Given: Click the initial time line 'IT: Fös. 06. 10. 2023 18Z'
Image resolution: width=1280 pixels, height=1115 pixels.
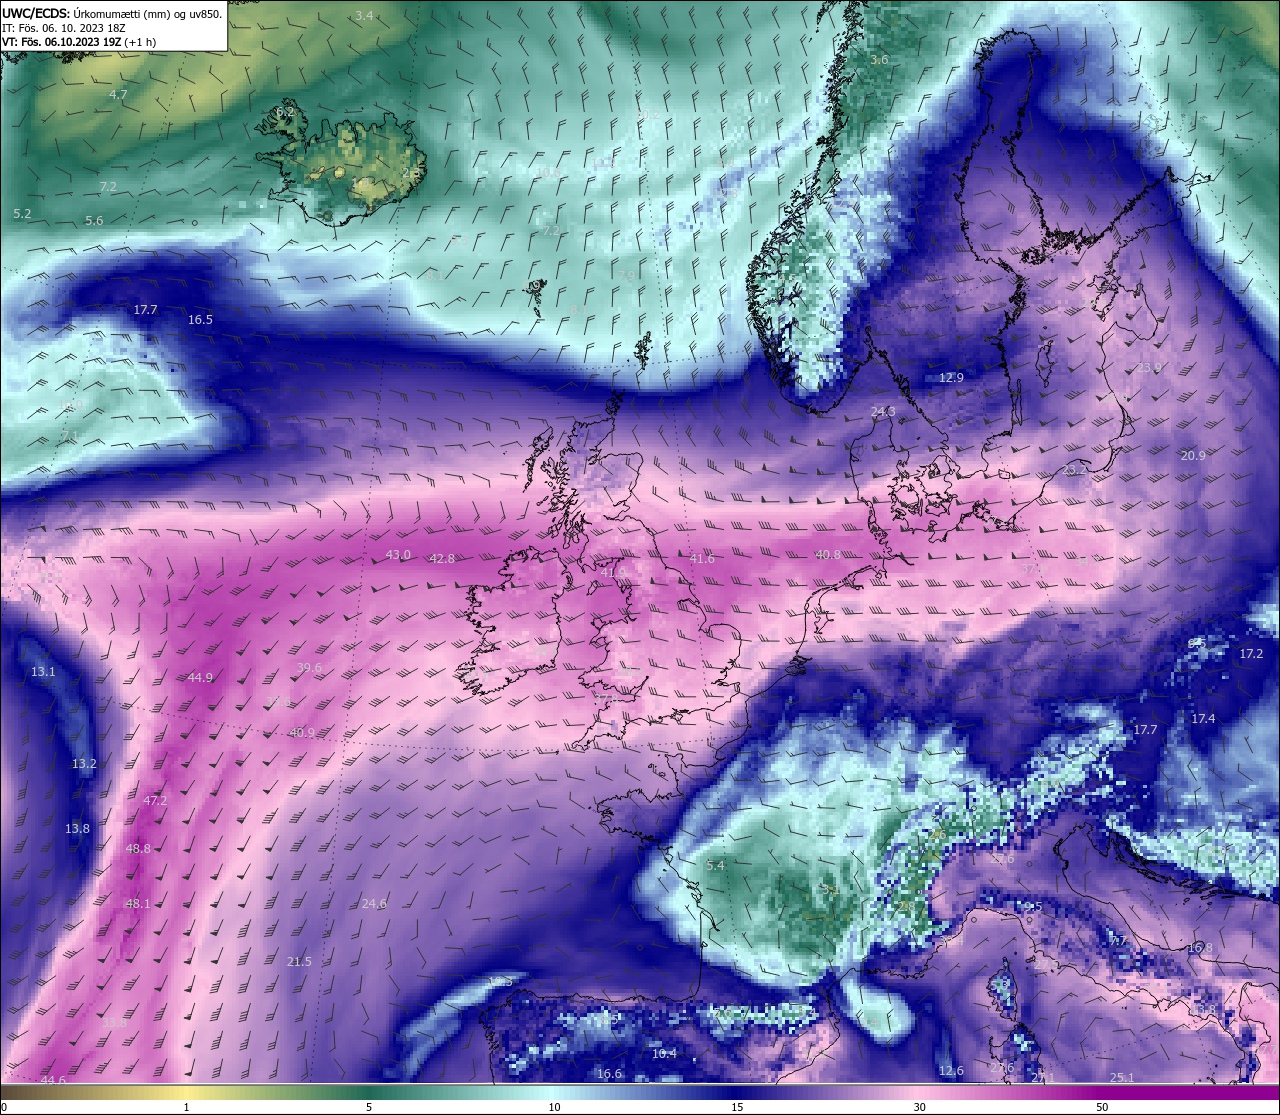Looking at the screenshot, I should [x=64, y=28].
